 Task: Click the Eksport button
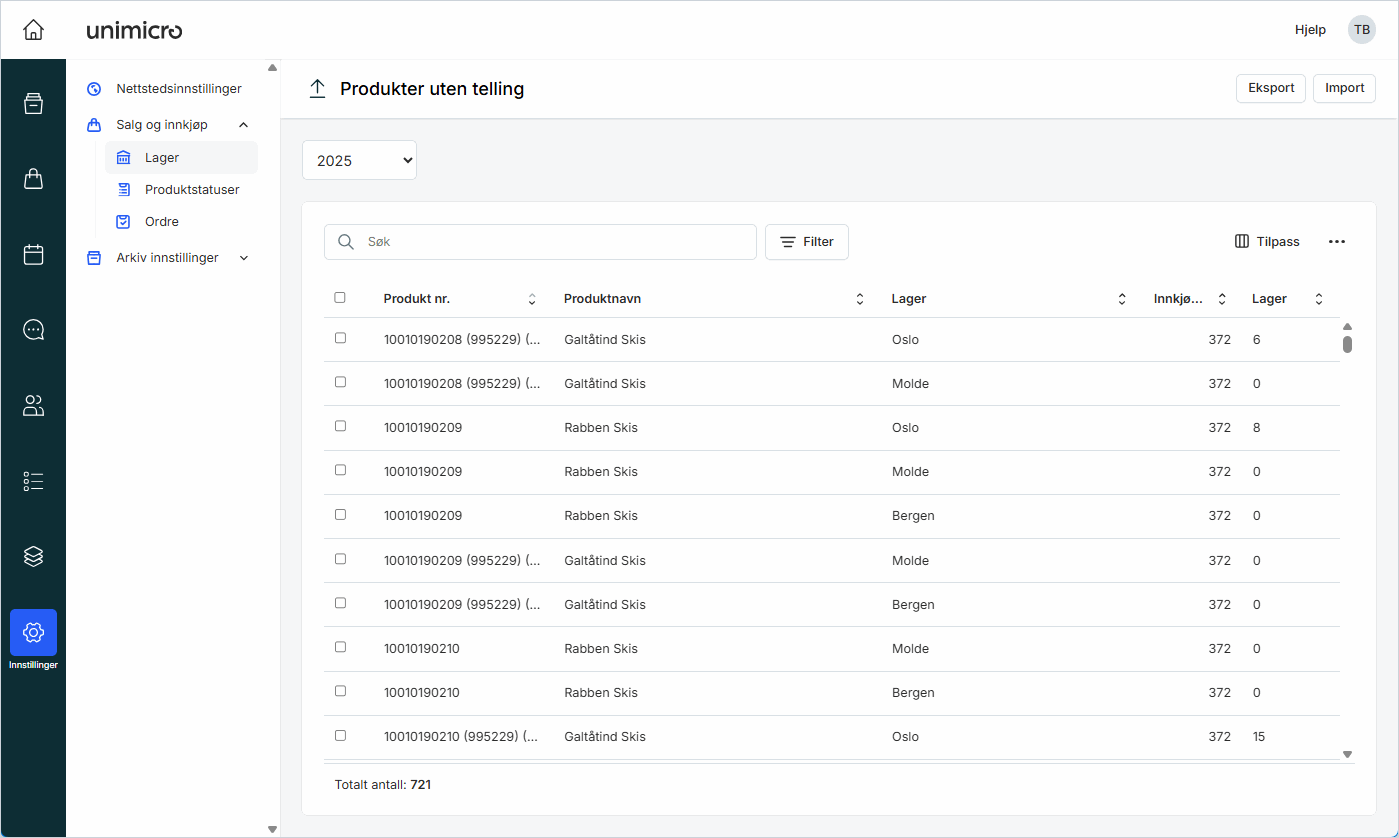[x=1271, y=88]
